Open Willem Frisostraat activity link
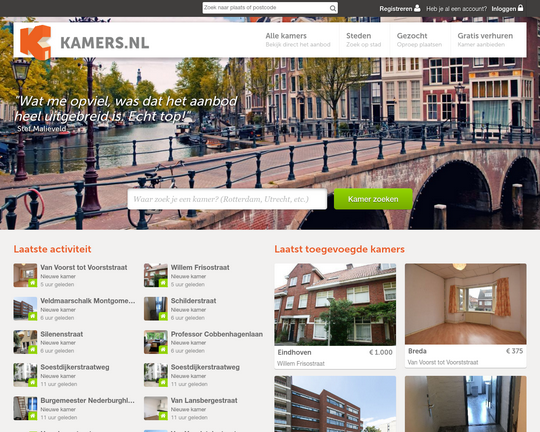The width and height of the screenshot is (540, 432). tap(200, 267)
